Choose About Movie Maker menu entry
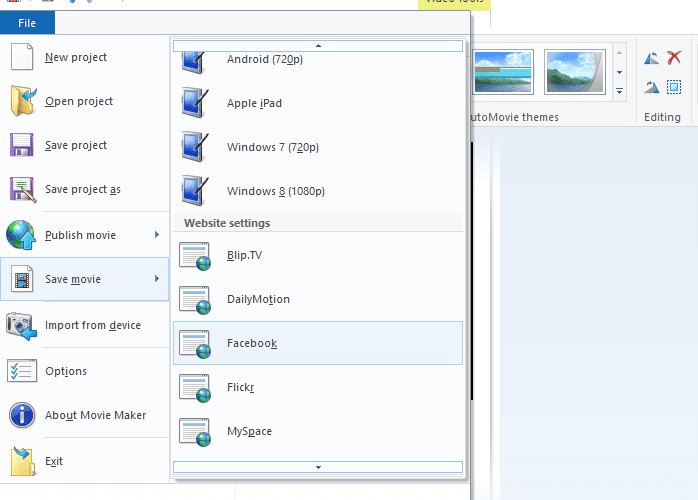 (x=85, y=415)
